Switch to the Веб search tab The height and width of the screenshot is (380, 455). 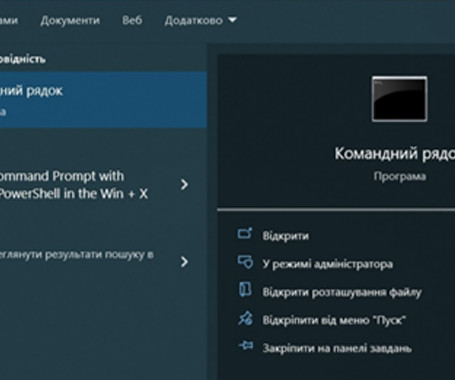[x=132, y=20]
